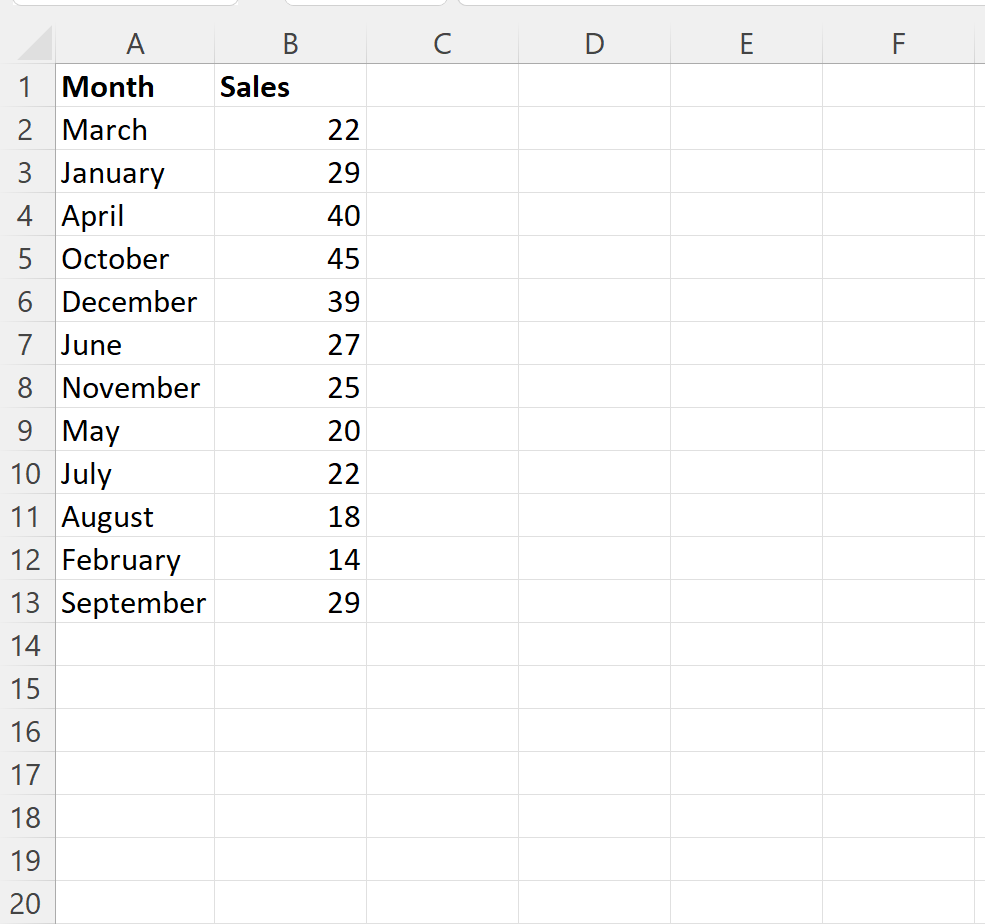Click the sales value 40 cell
This screenshot has height=924, width=985.
[290, 215]
